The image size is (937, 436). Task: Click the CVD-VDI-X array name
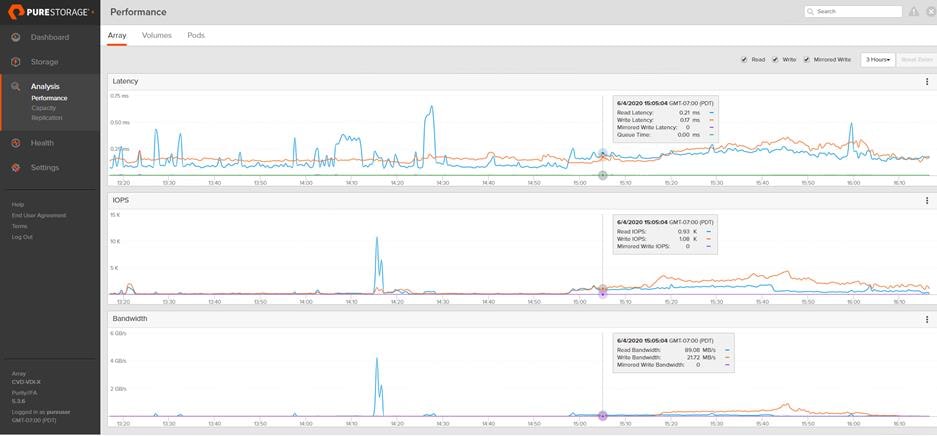[x=26, y=382]
